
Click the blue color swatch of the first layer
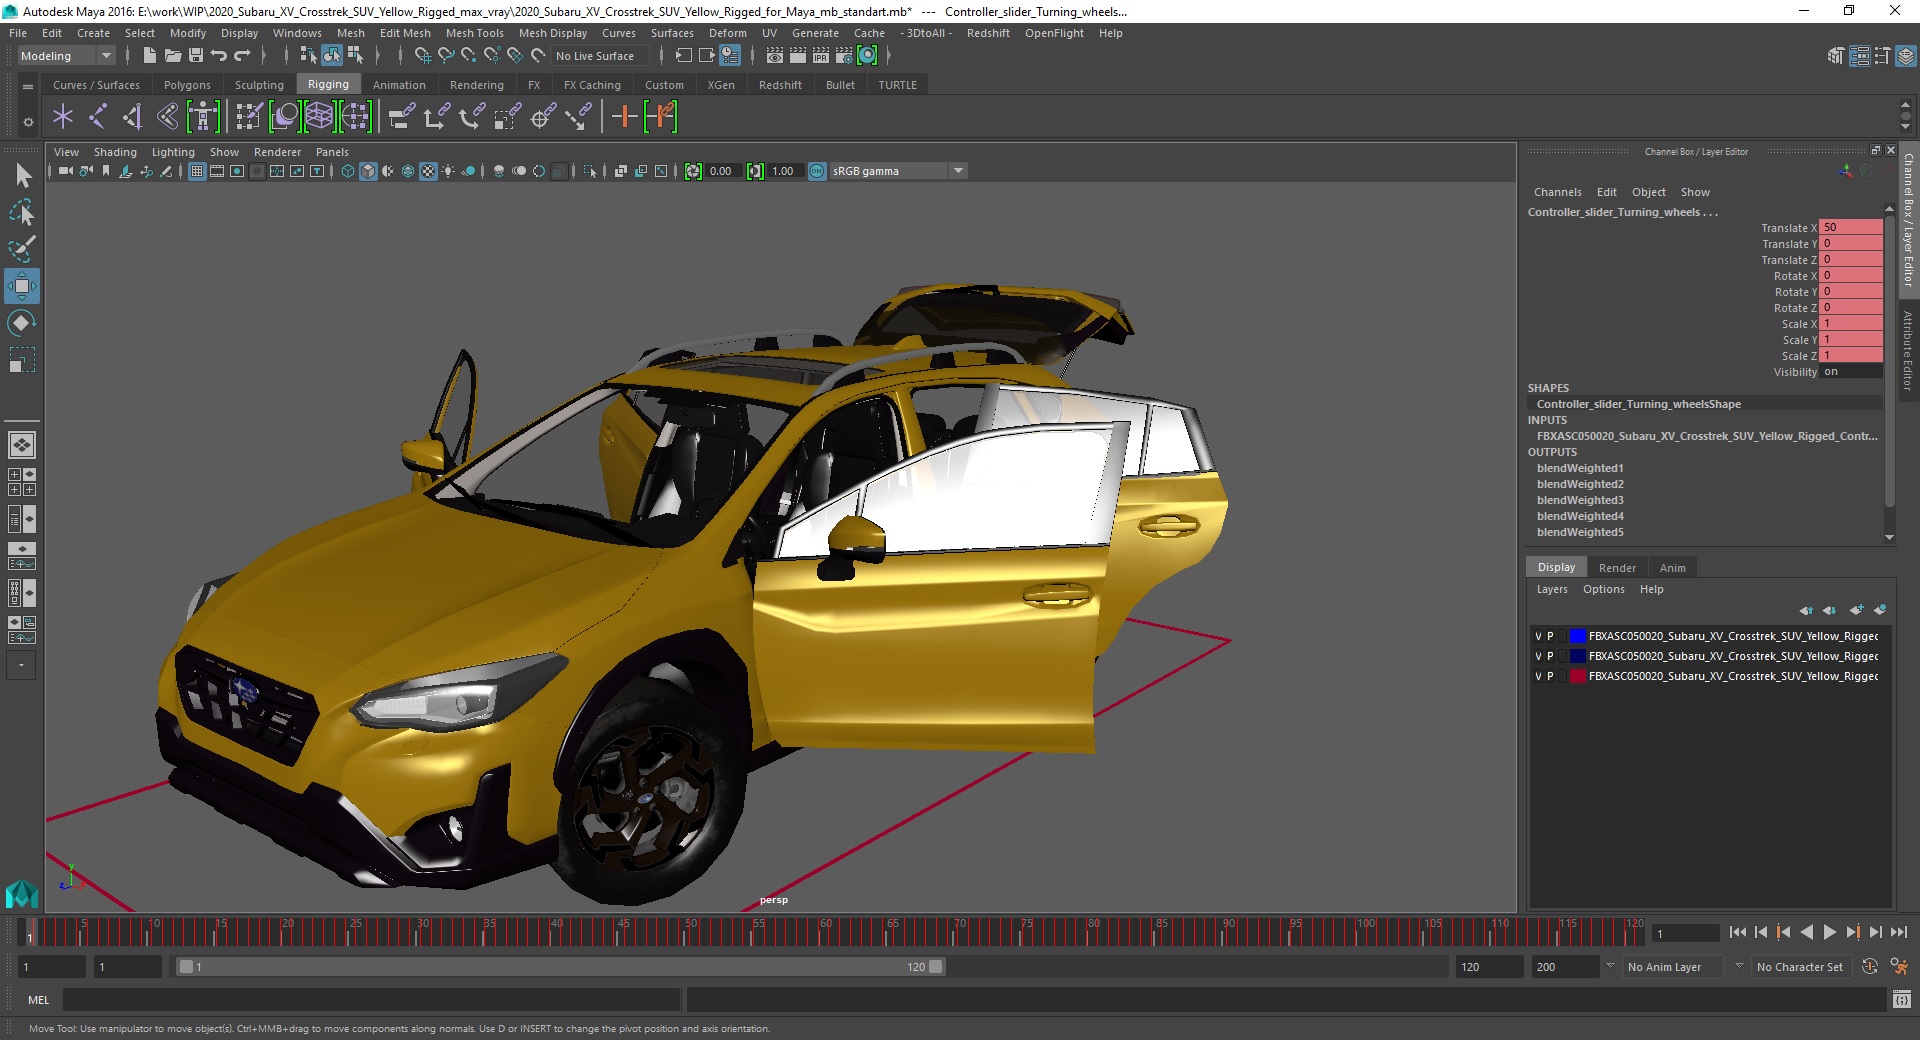coord(1578,636)
